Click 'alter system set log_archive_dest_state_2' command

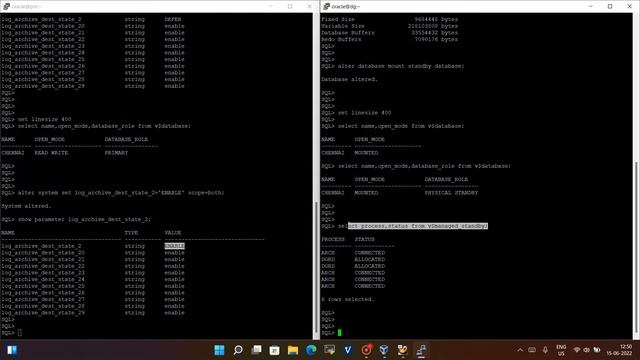121,193
